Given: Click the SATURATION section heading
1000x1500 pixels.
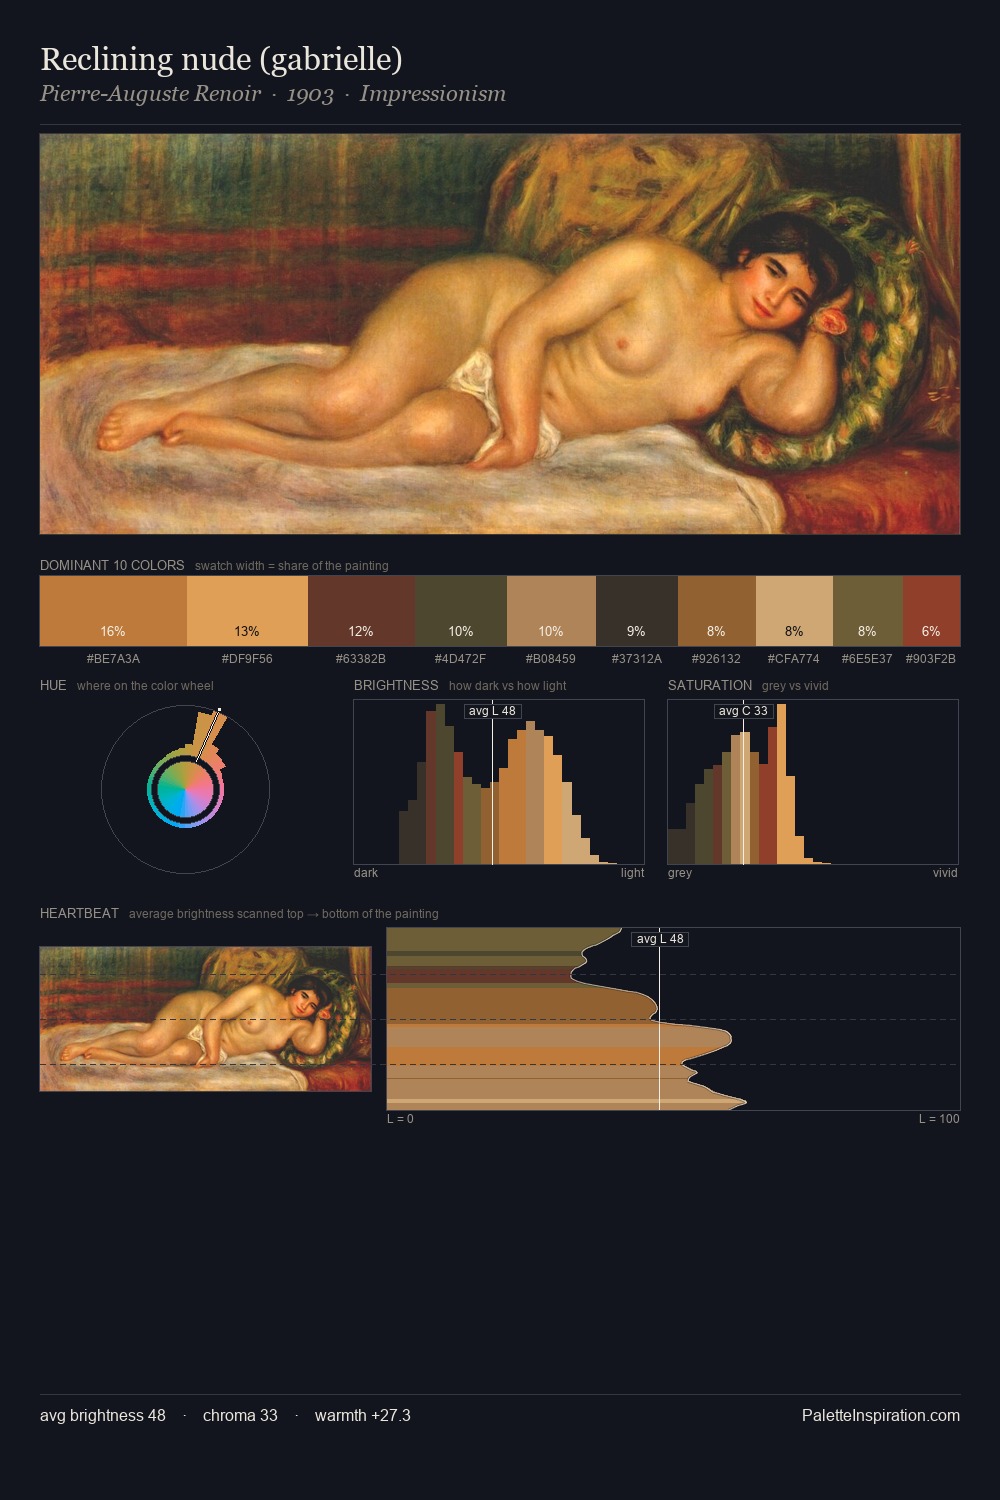Looking at the screenshot, I should tap(710, 685).
